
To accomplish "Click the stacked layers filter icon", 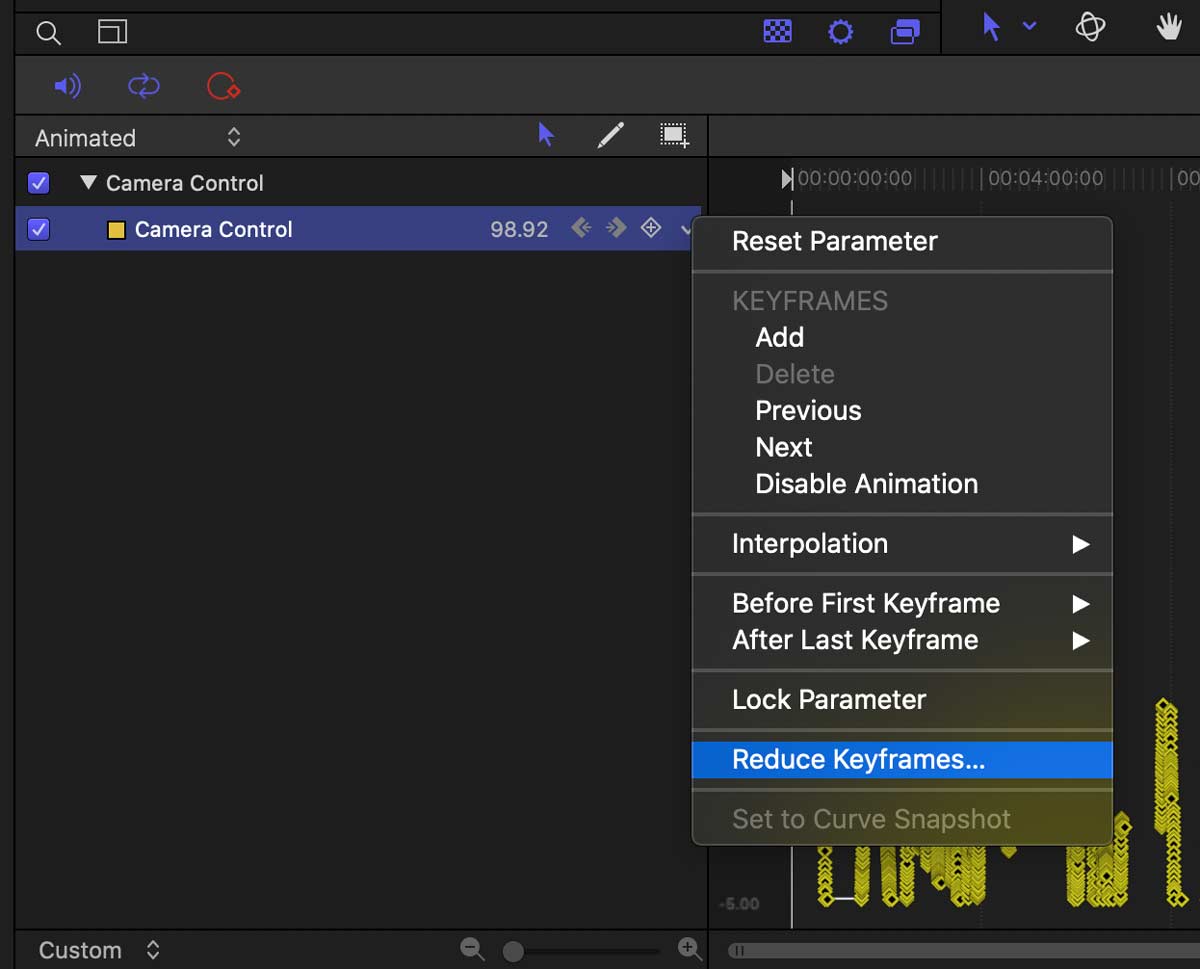I will tap(905, 32).
